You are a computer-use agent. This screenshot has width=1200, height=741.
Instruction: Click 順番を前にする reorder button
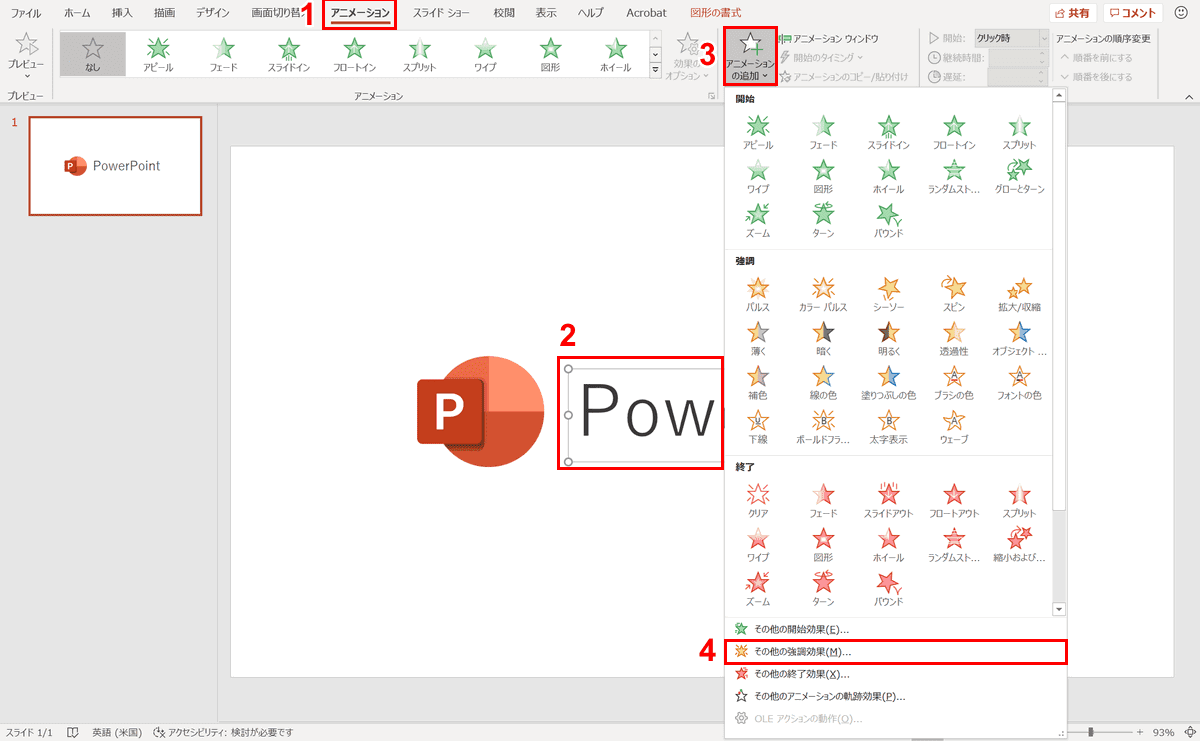[x=1097, y=57]
